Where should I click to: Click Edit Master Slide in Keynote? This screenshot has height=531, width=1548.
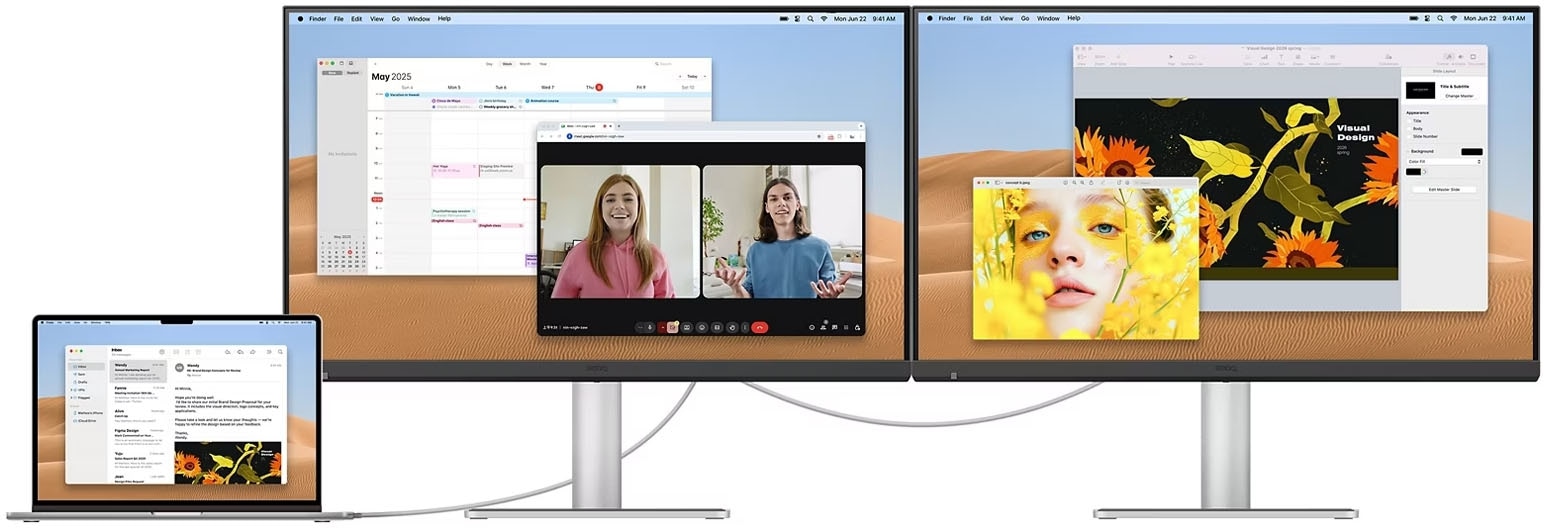[1444, 189]
